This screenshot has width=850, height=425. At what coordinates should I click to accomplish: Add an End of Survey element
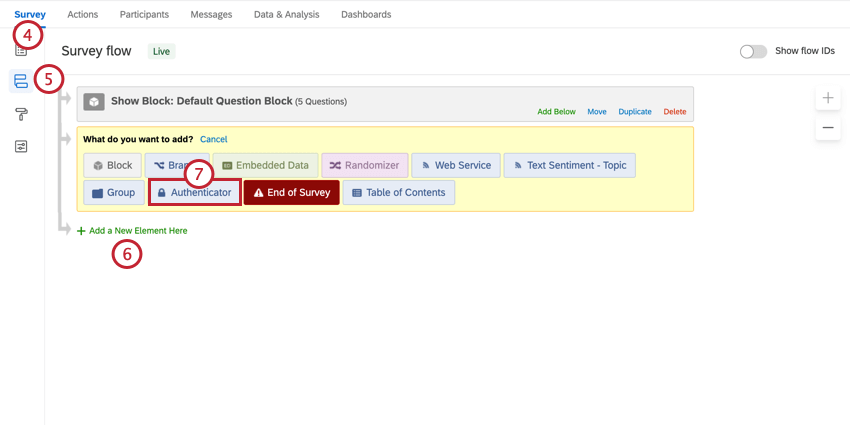292,192
